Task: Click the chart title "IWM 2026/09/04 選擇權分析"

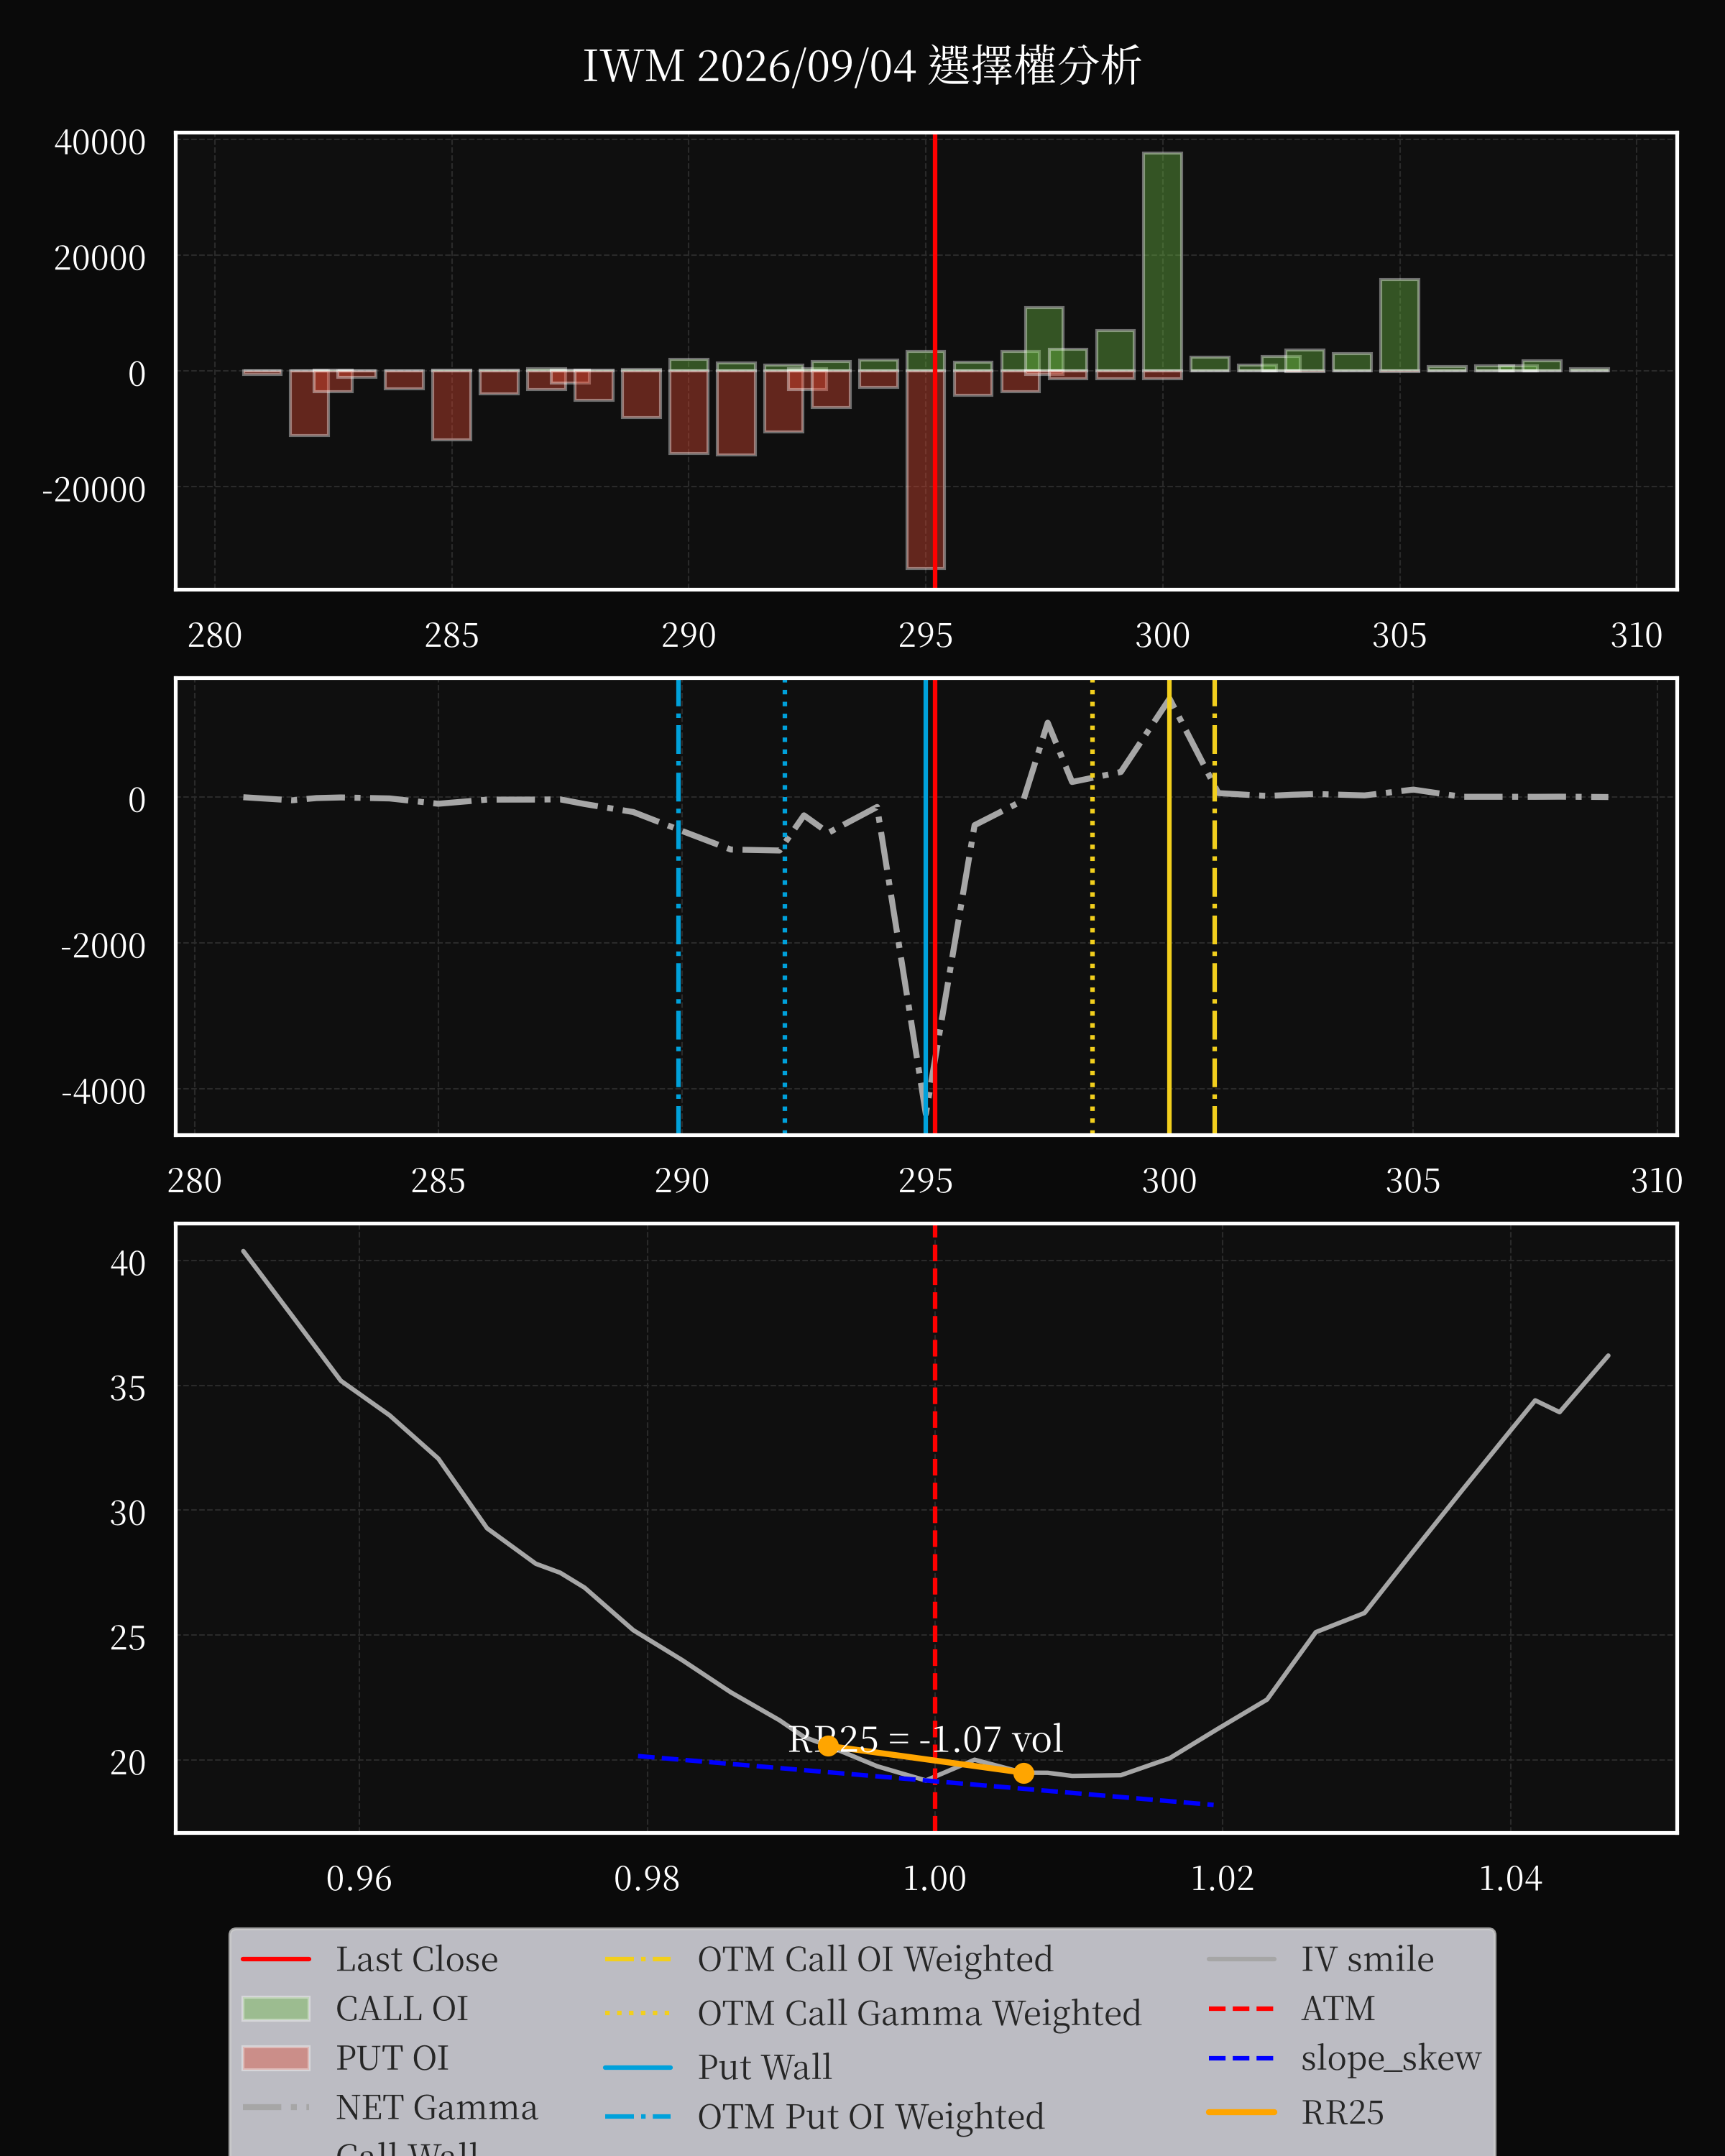Action: coord(861,66)
